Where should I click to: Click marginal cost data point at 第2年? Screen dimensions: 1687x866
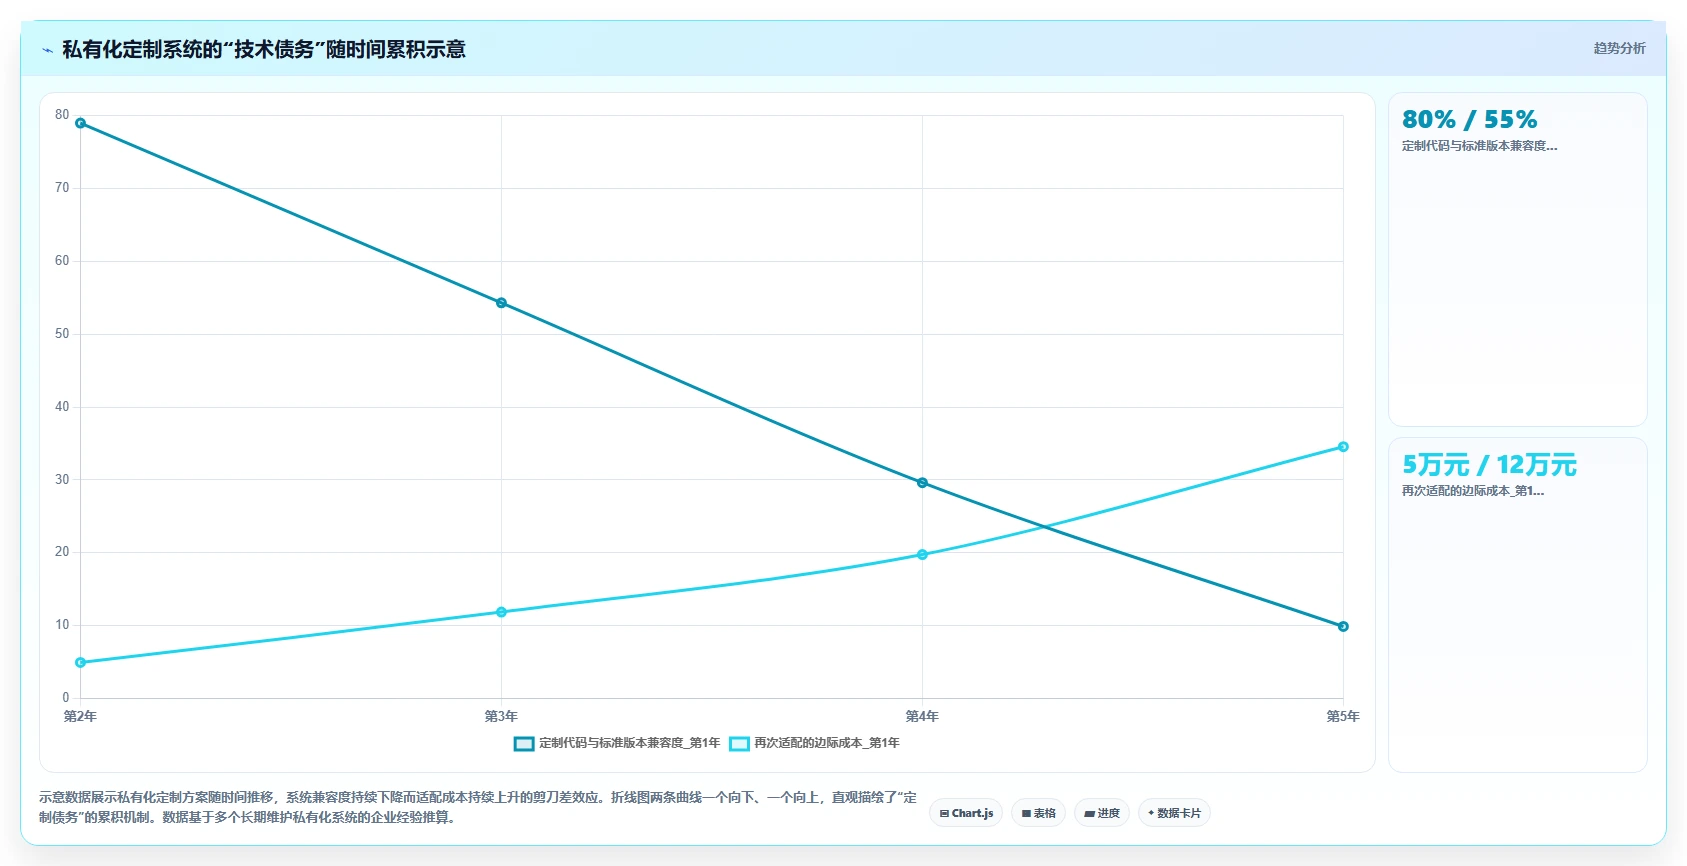point(81,662)
